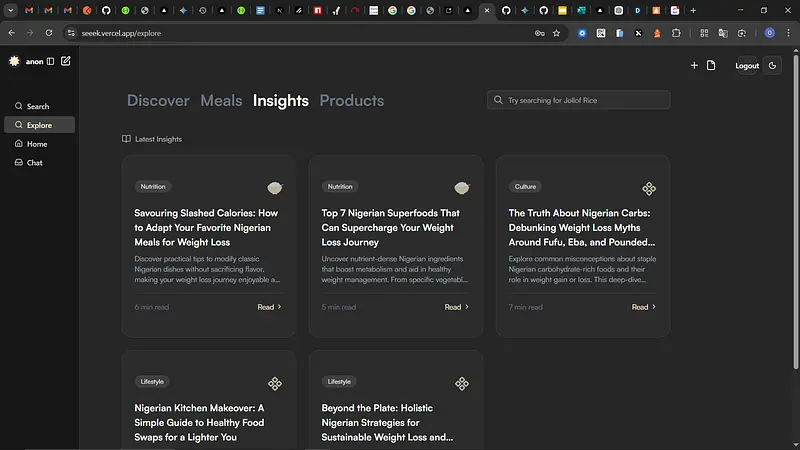Open Chat from the sidebar
This screenshot has width=800, height=450.
[34, 163]
